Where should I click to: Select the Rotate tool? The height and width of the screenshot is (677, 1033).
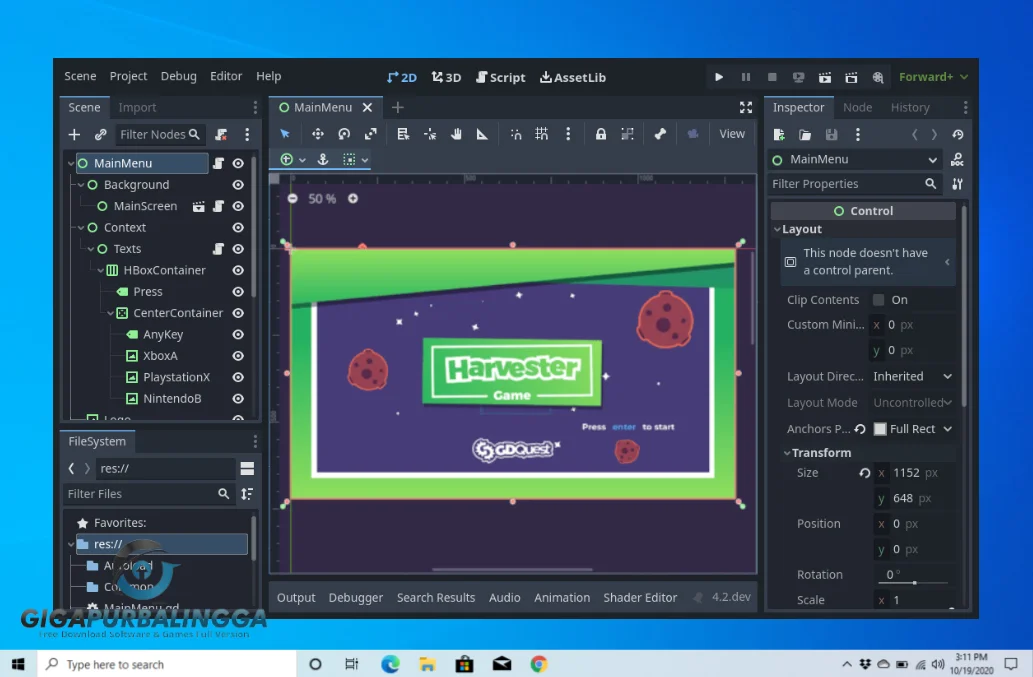pos(344,134)
